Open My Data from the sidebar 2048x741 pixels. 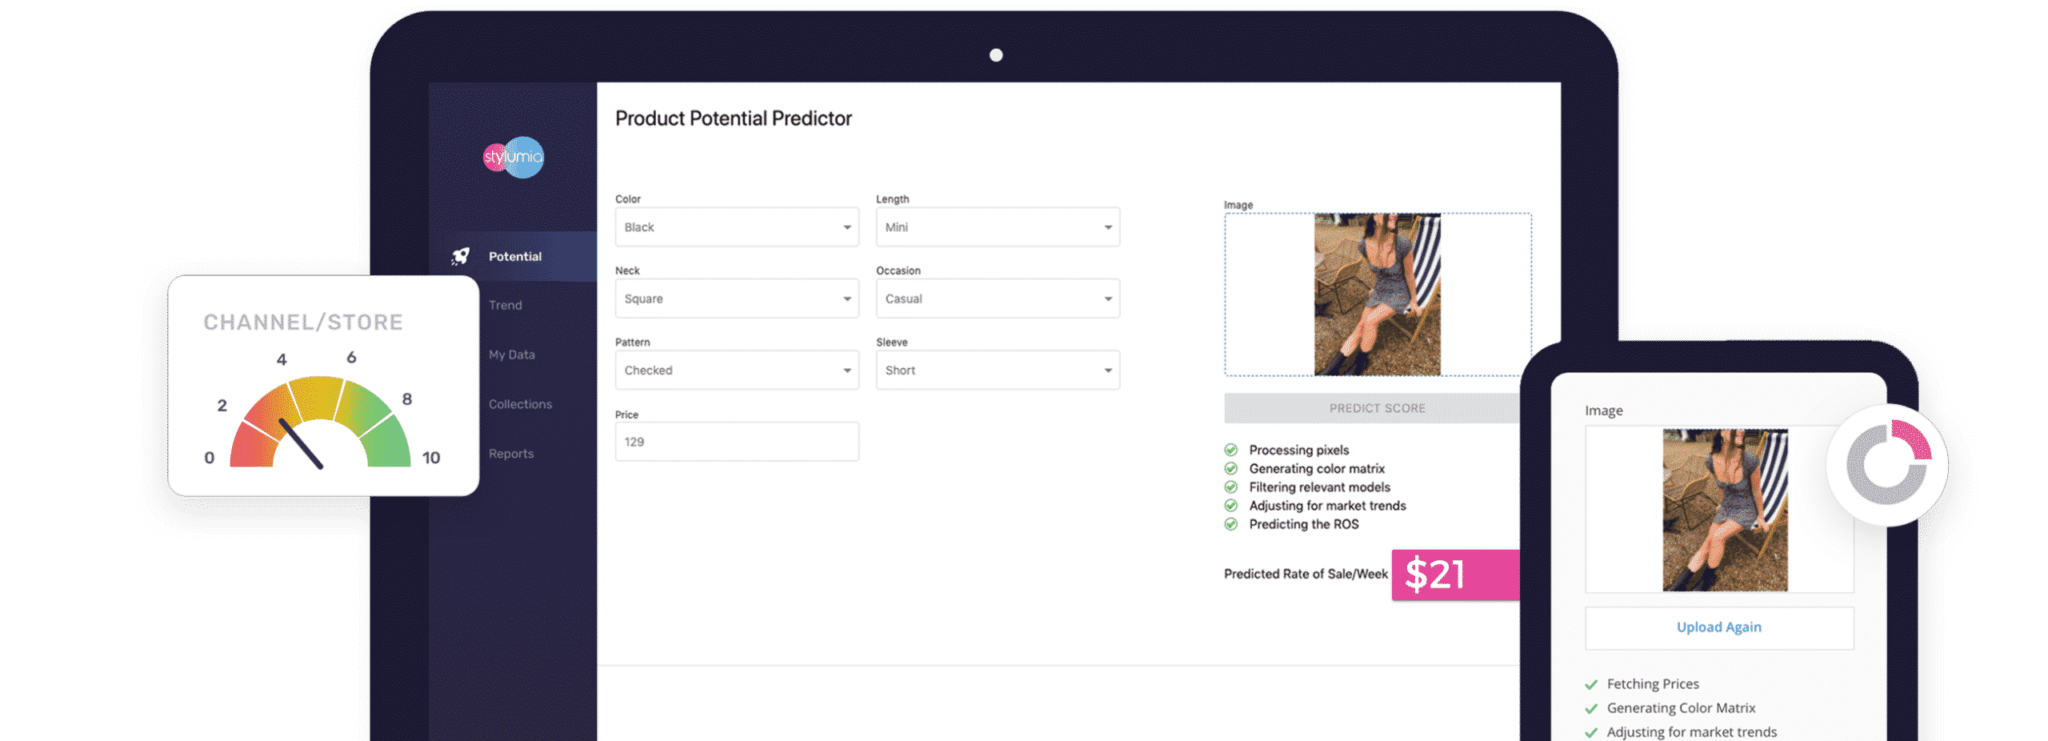(x=511, y=355)
